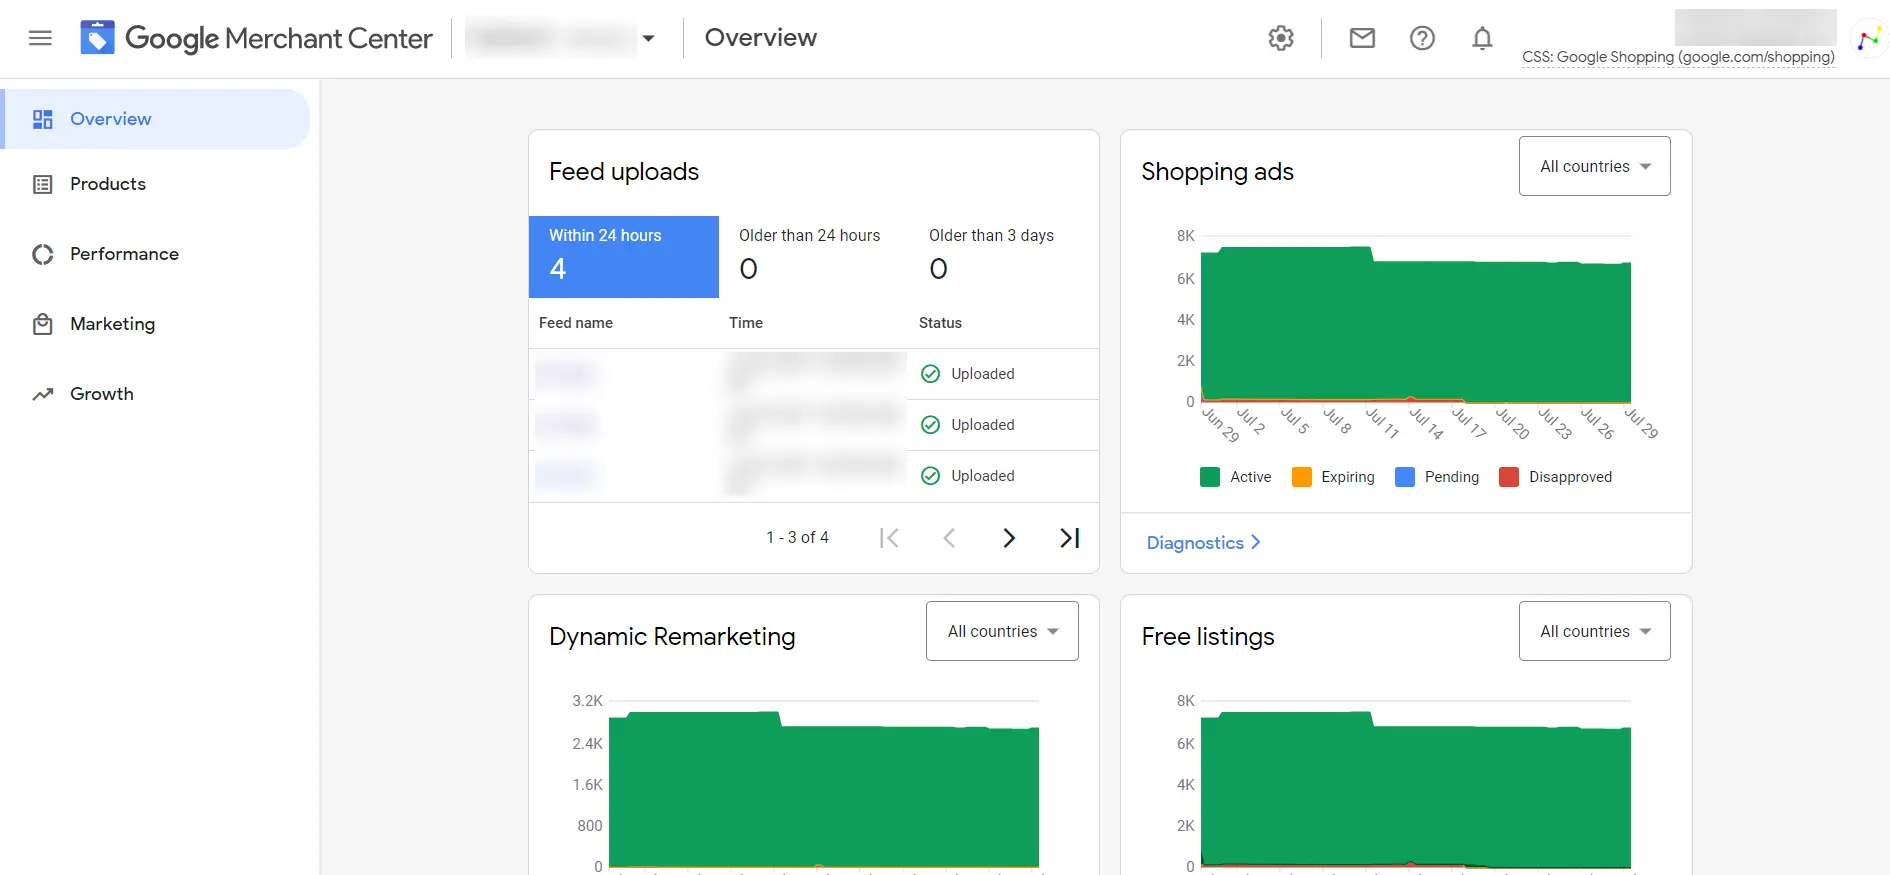This screenshot has width=1890, height=875.
Task: Open Marketing in the sidebar
Action: [112, 324]
